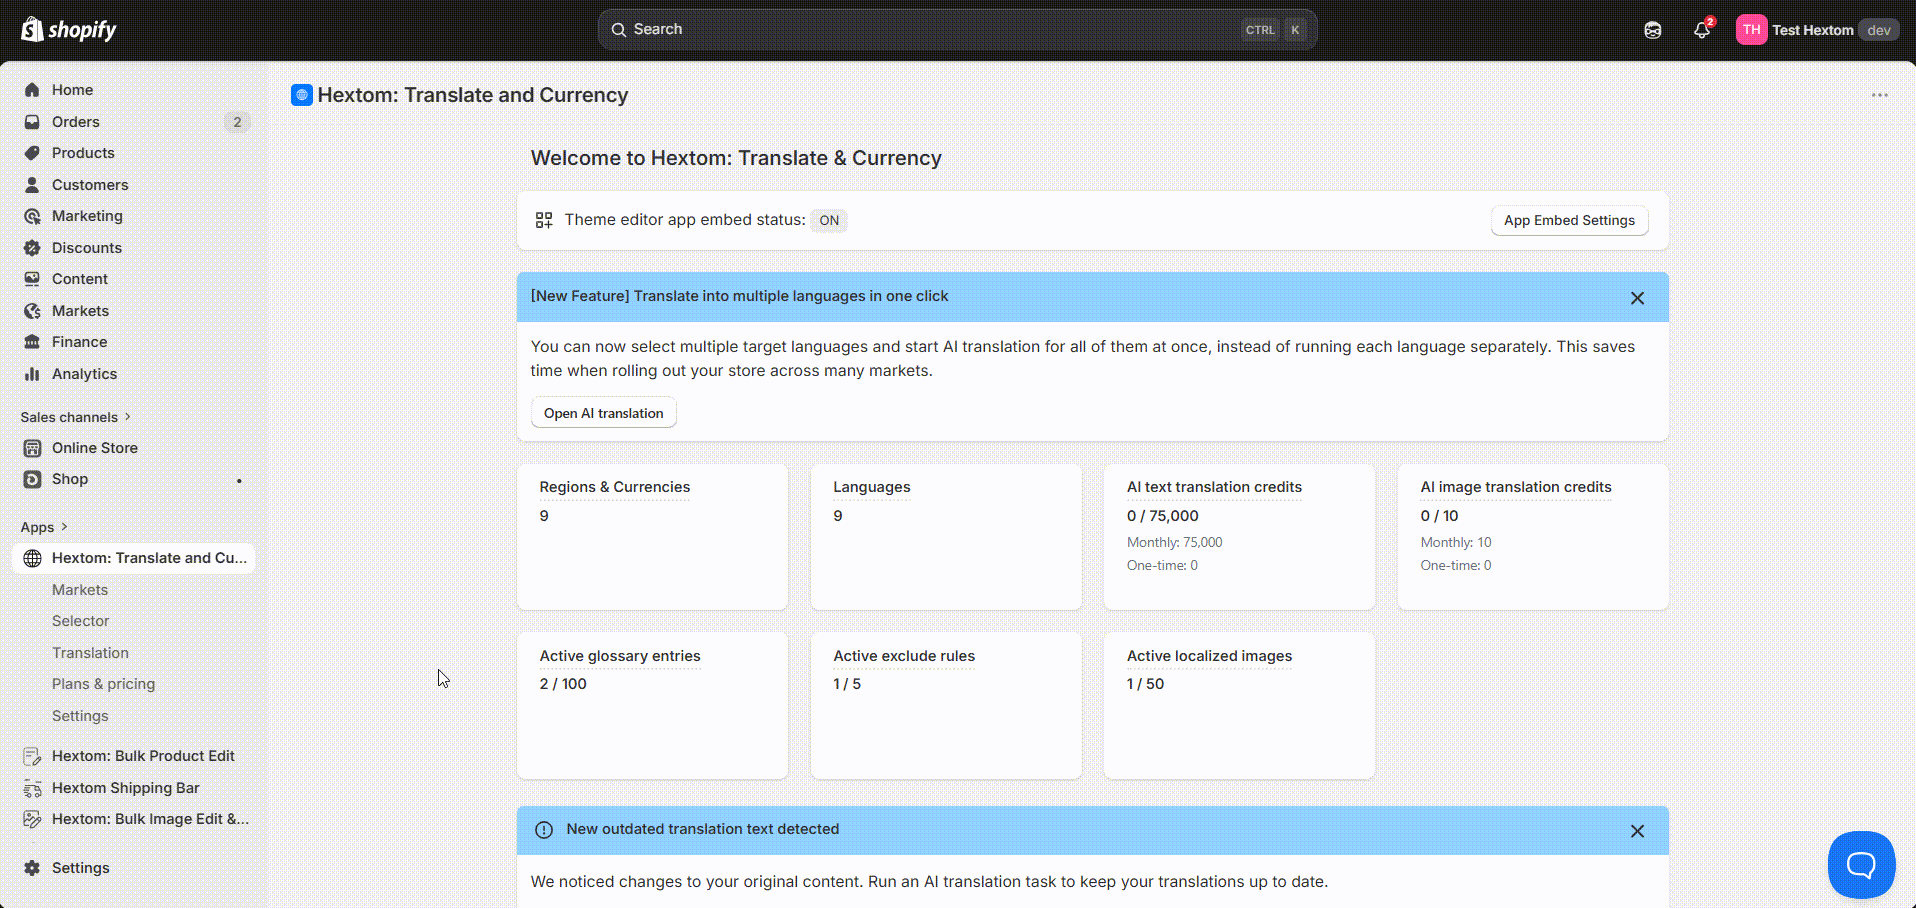Click the app embed grid icon
This screenshot has width=1916, height=908.
click(544, 220)
